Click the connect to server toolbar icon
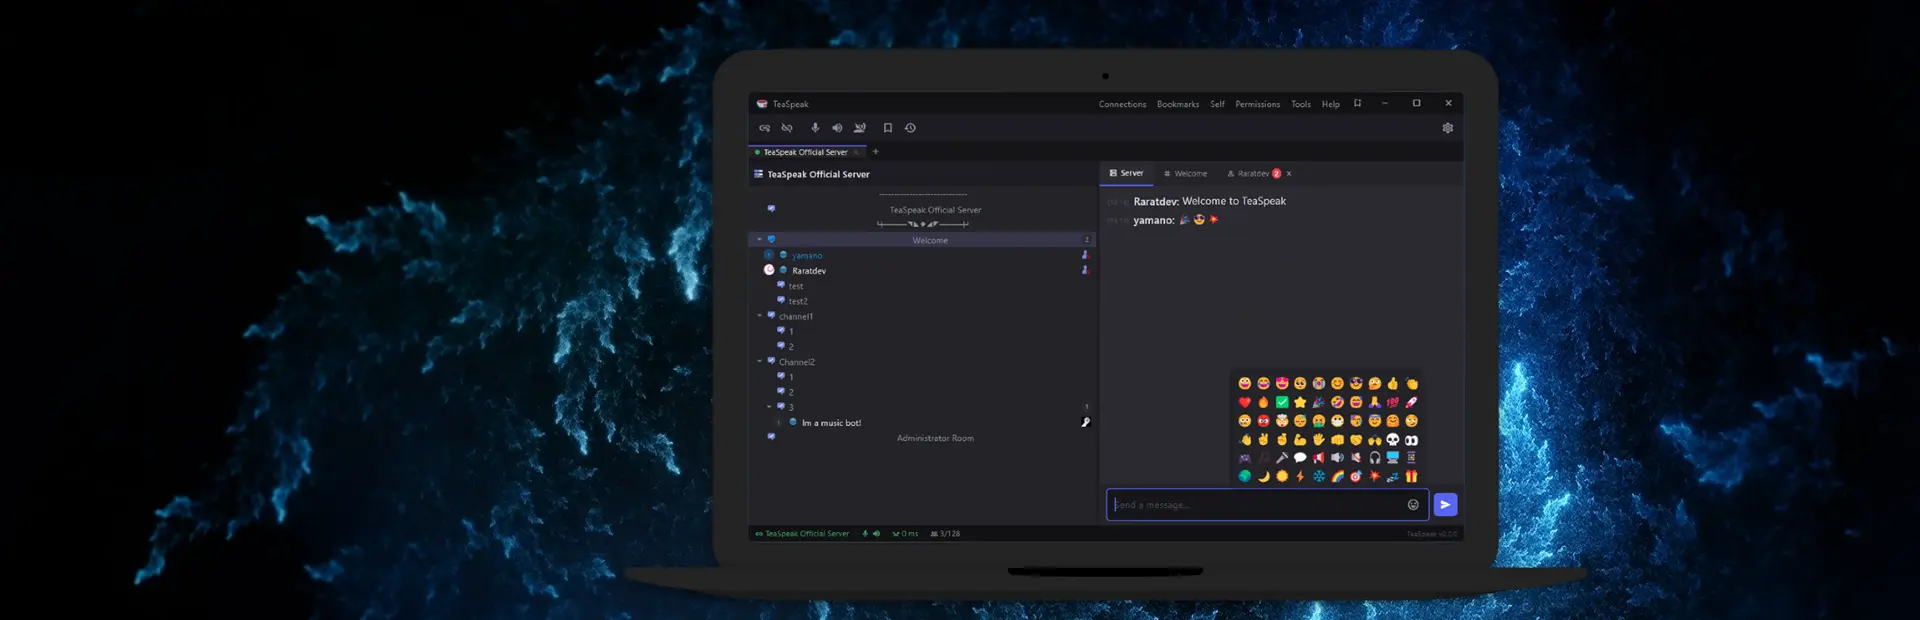The width and height of the screenshot is (1920, 620). [764, 128]
